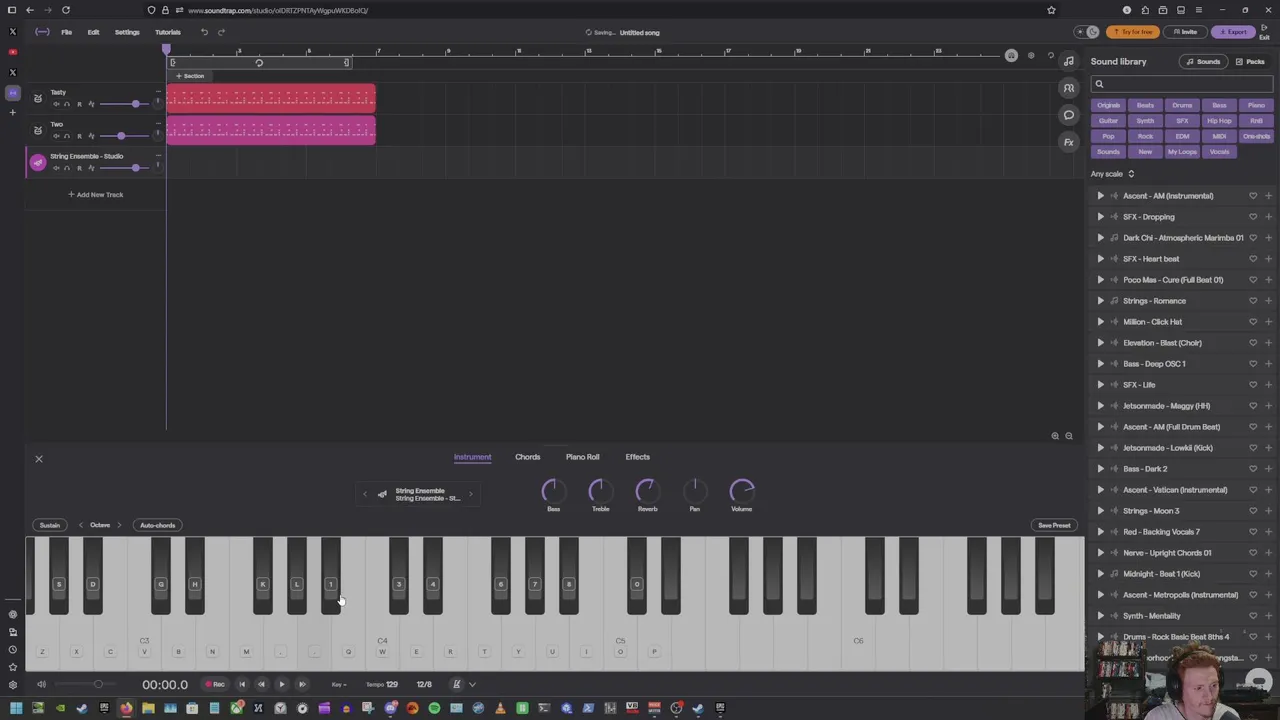This screenshot has width=1280, height=720.
Task: Solo the Tasty track with headphones
Action: click(67, 104)
